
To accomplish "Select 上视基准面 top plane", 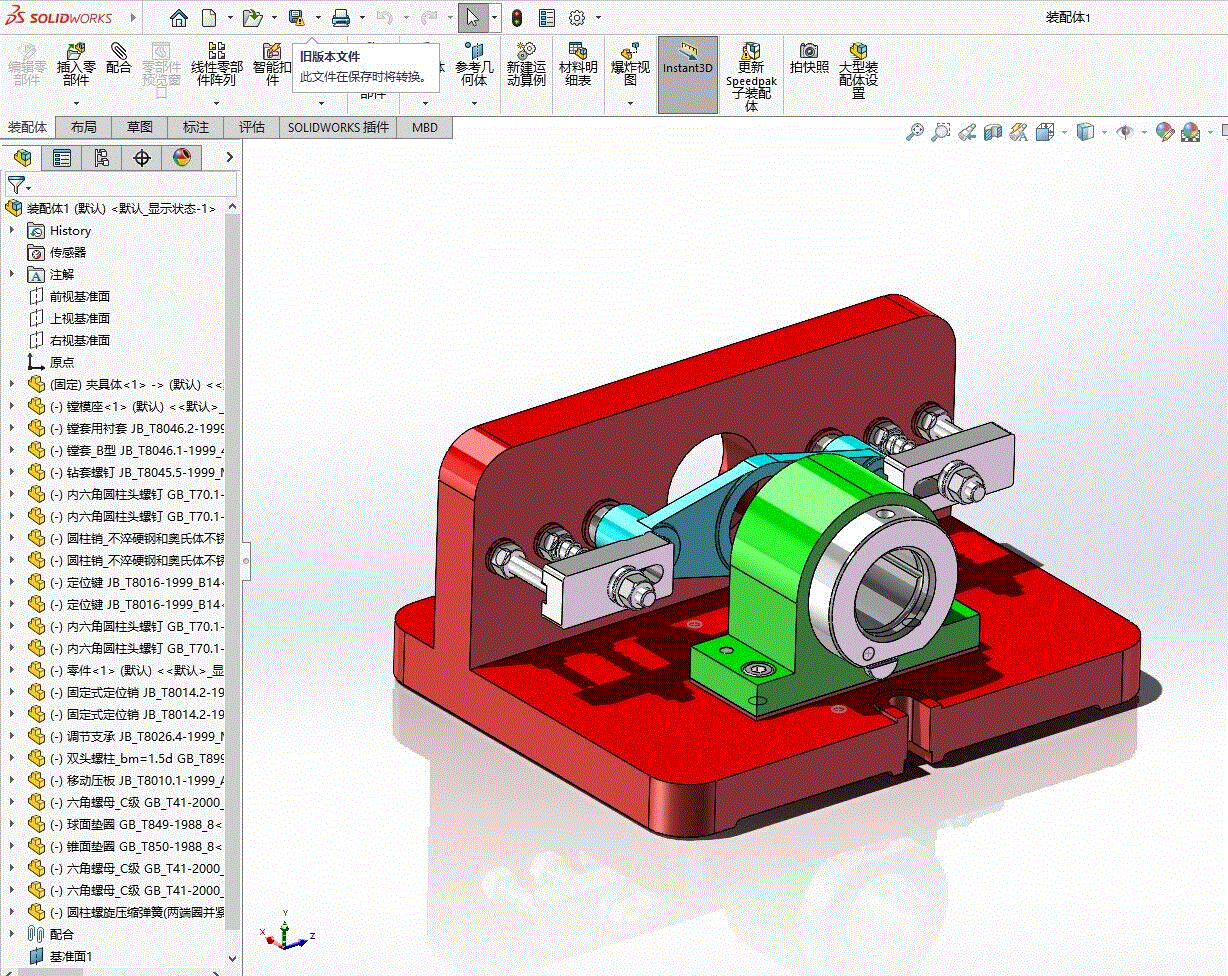I will pos(80,318).
